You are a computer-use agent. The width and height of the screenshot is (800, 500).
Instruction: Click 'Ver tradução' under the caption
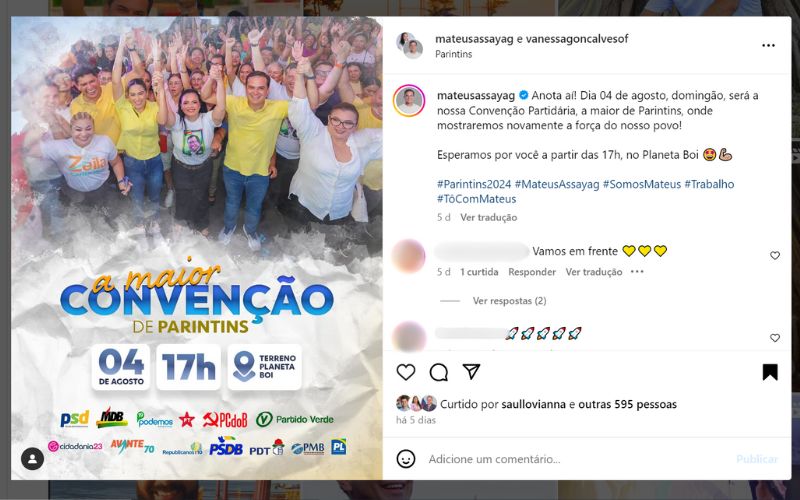pos(488,217)
